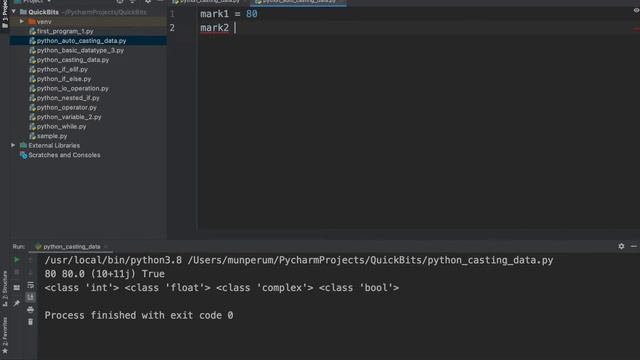Click the number 80 in the editor
The height and width of the screenshot is (360, 640).
251,14
